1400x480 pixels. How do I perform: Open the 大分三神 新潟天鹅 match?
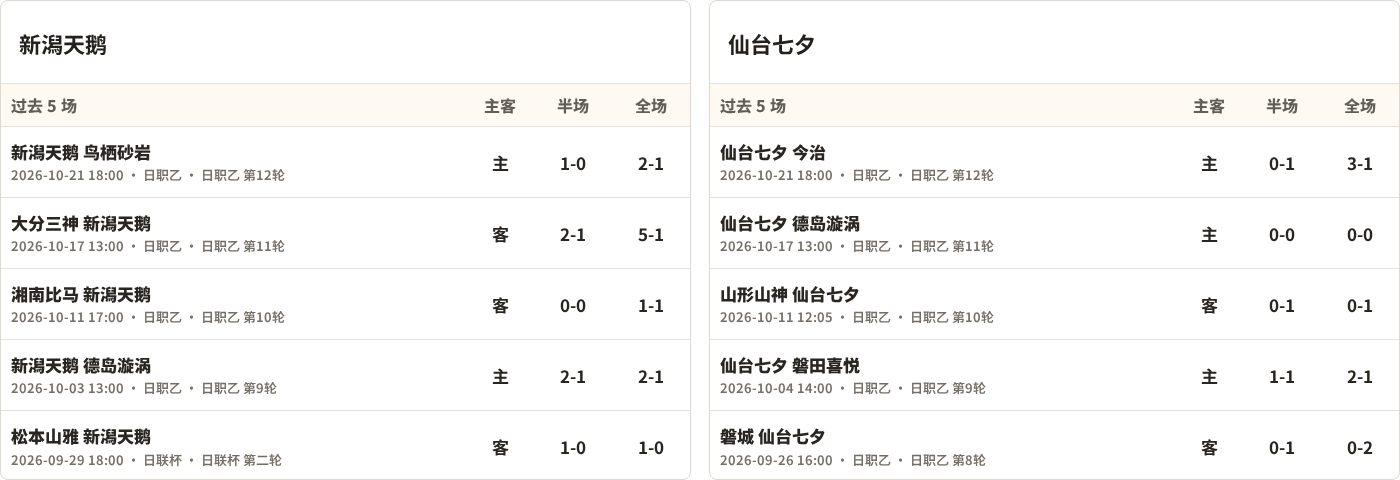[345, 234]
